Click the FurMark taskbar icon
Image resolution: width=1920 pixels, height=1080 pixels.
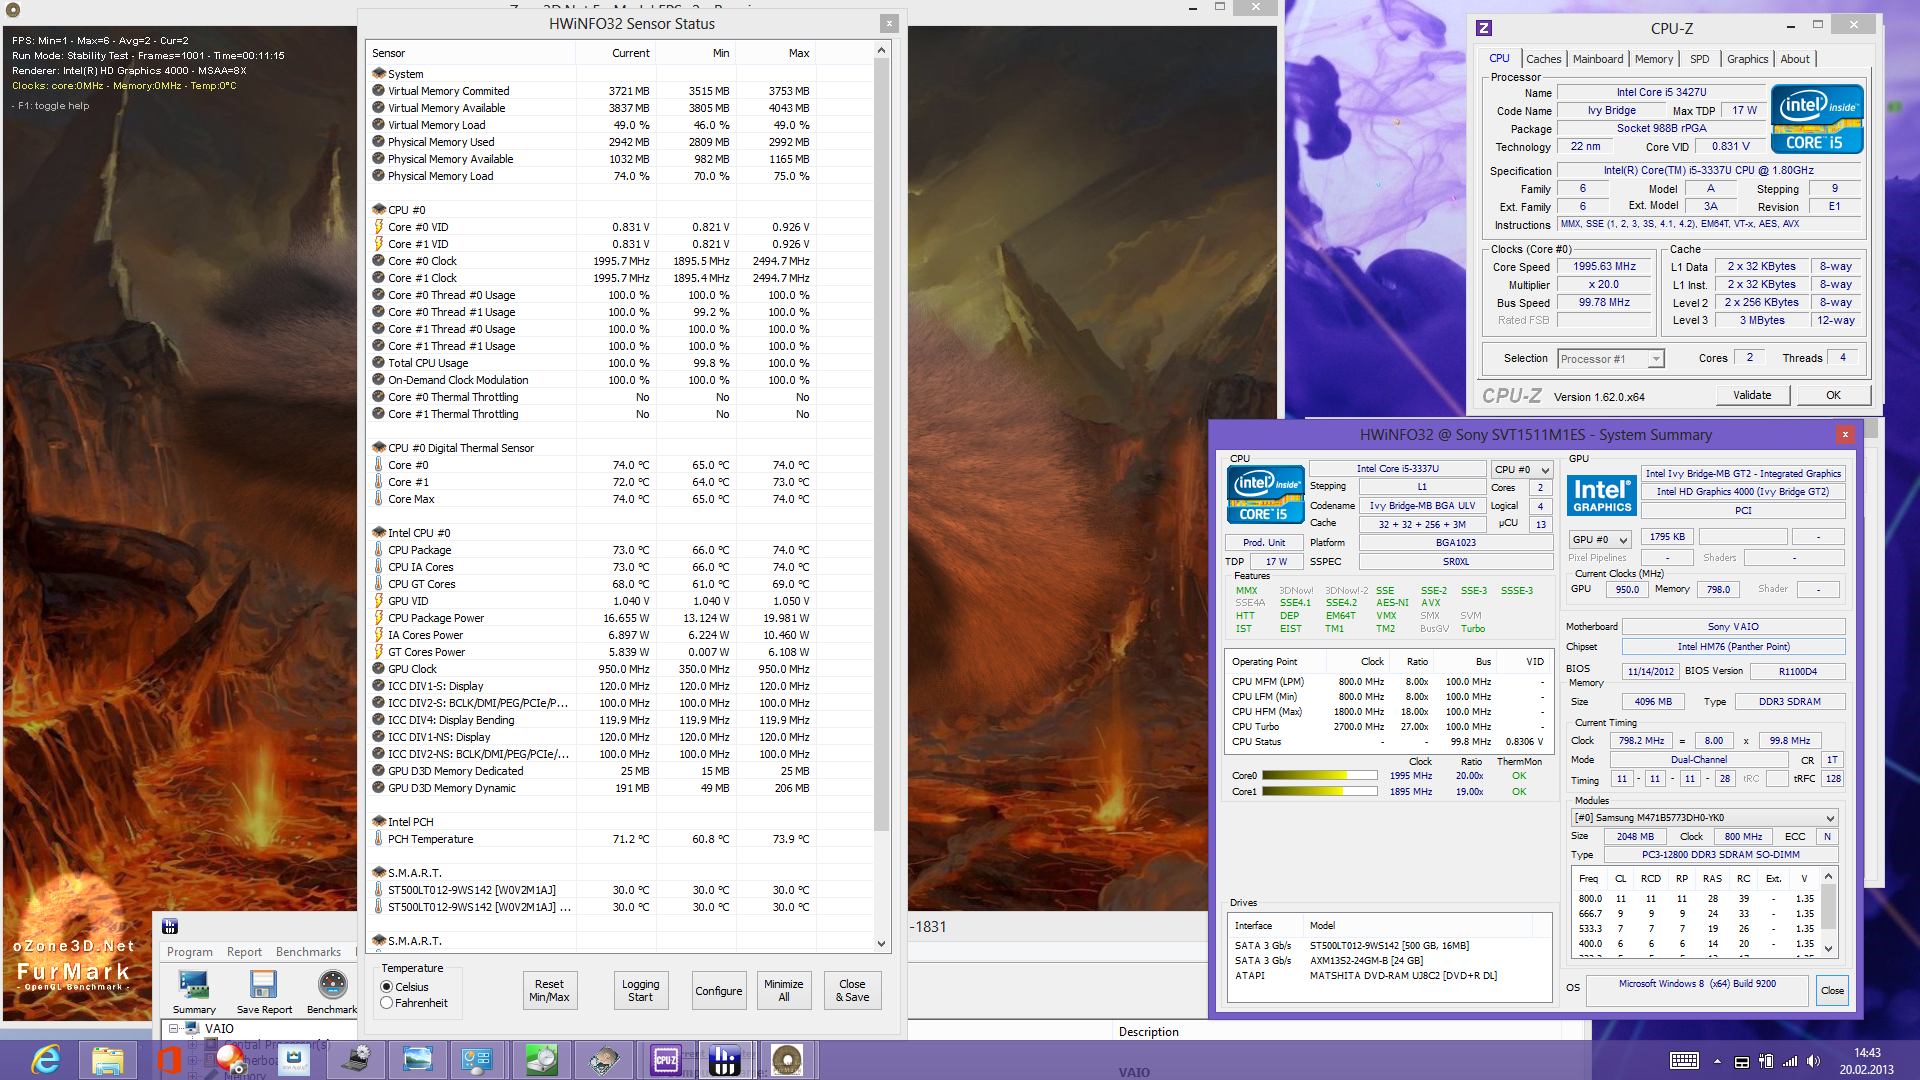pyautogui.click(x=786, y=1060)
